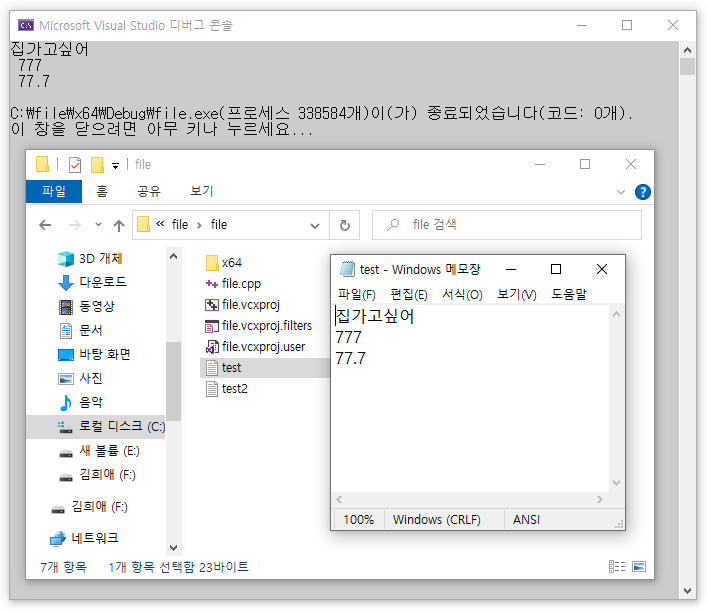Screen dimensions: 707x613
Task: Open 음악 folder in sidebar
Action: coord(81,402)
